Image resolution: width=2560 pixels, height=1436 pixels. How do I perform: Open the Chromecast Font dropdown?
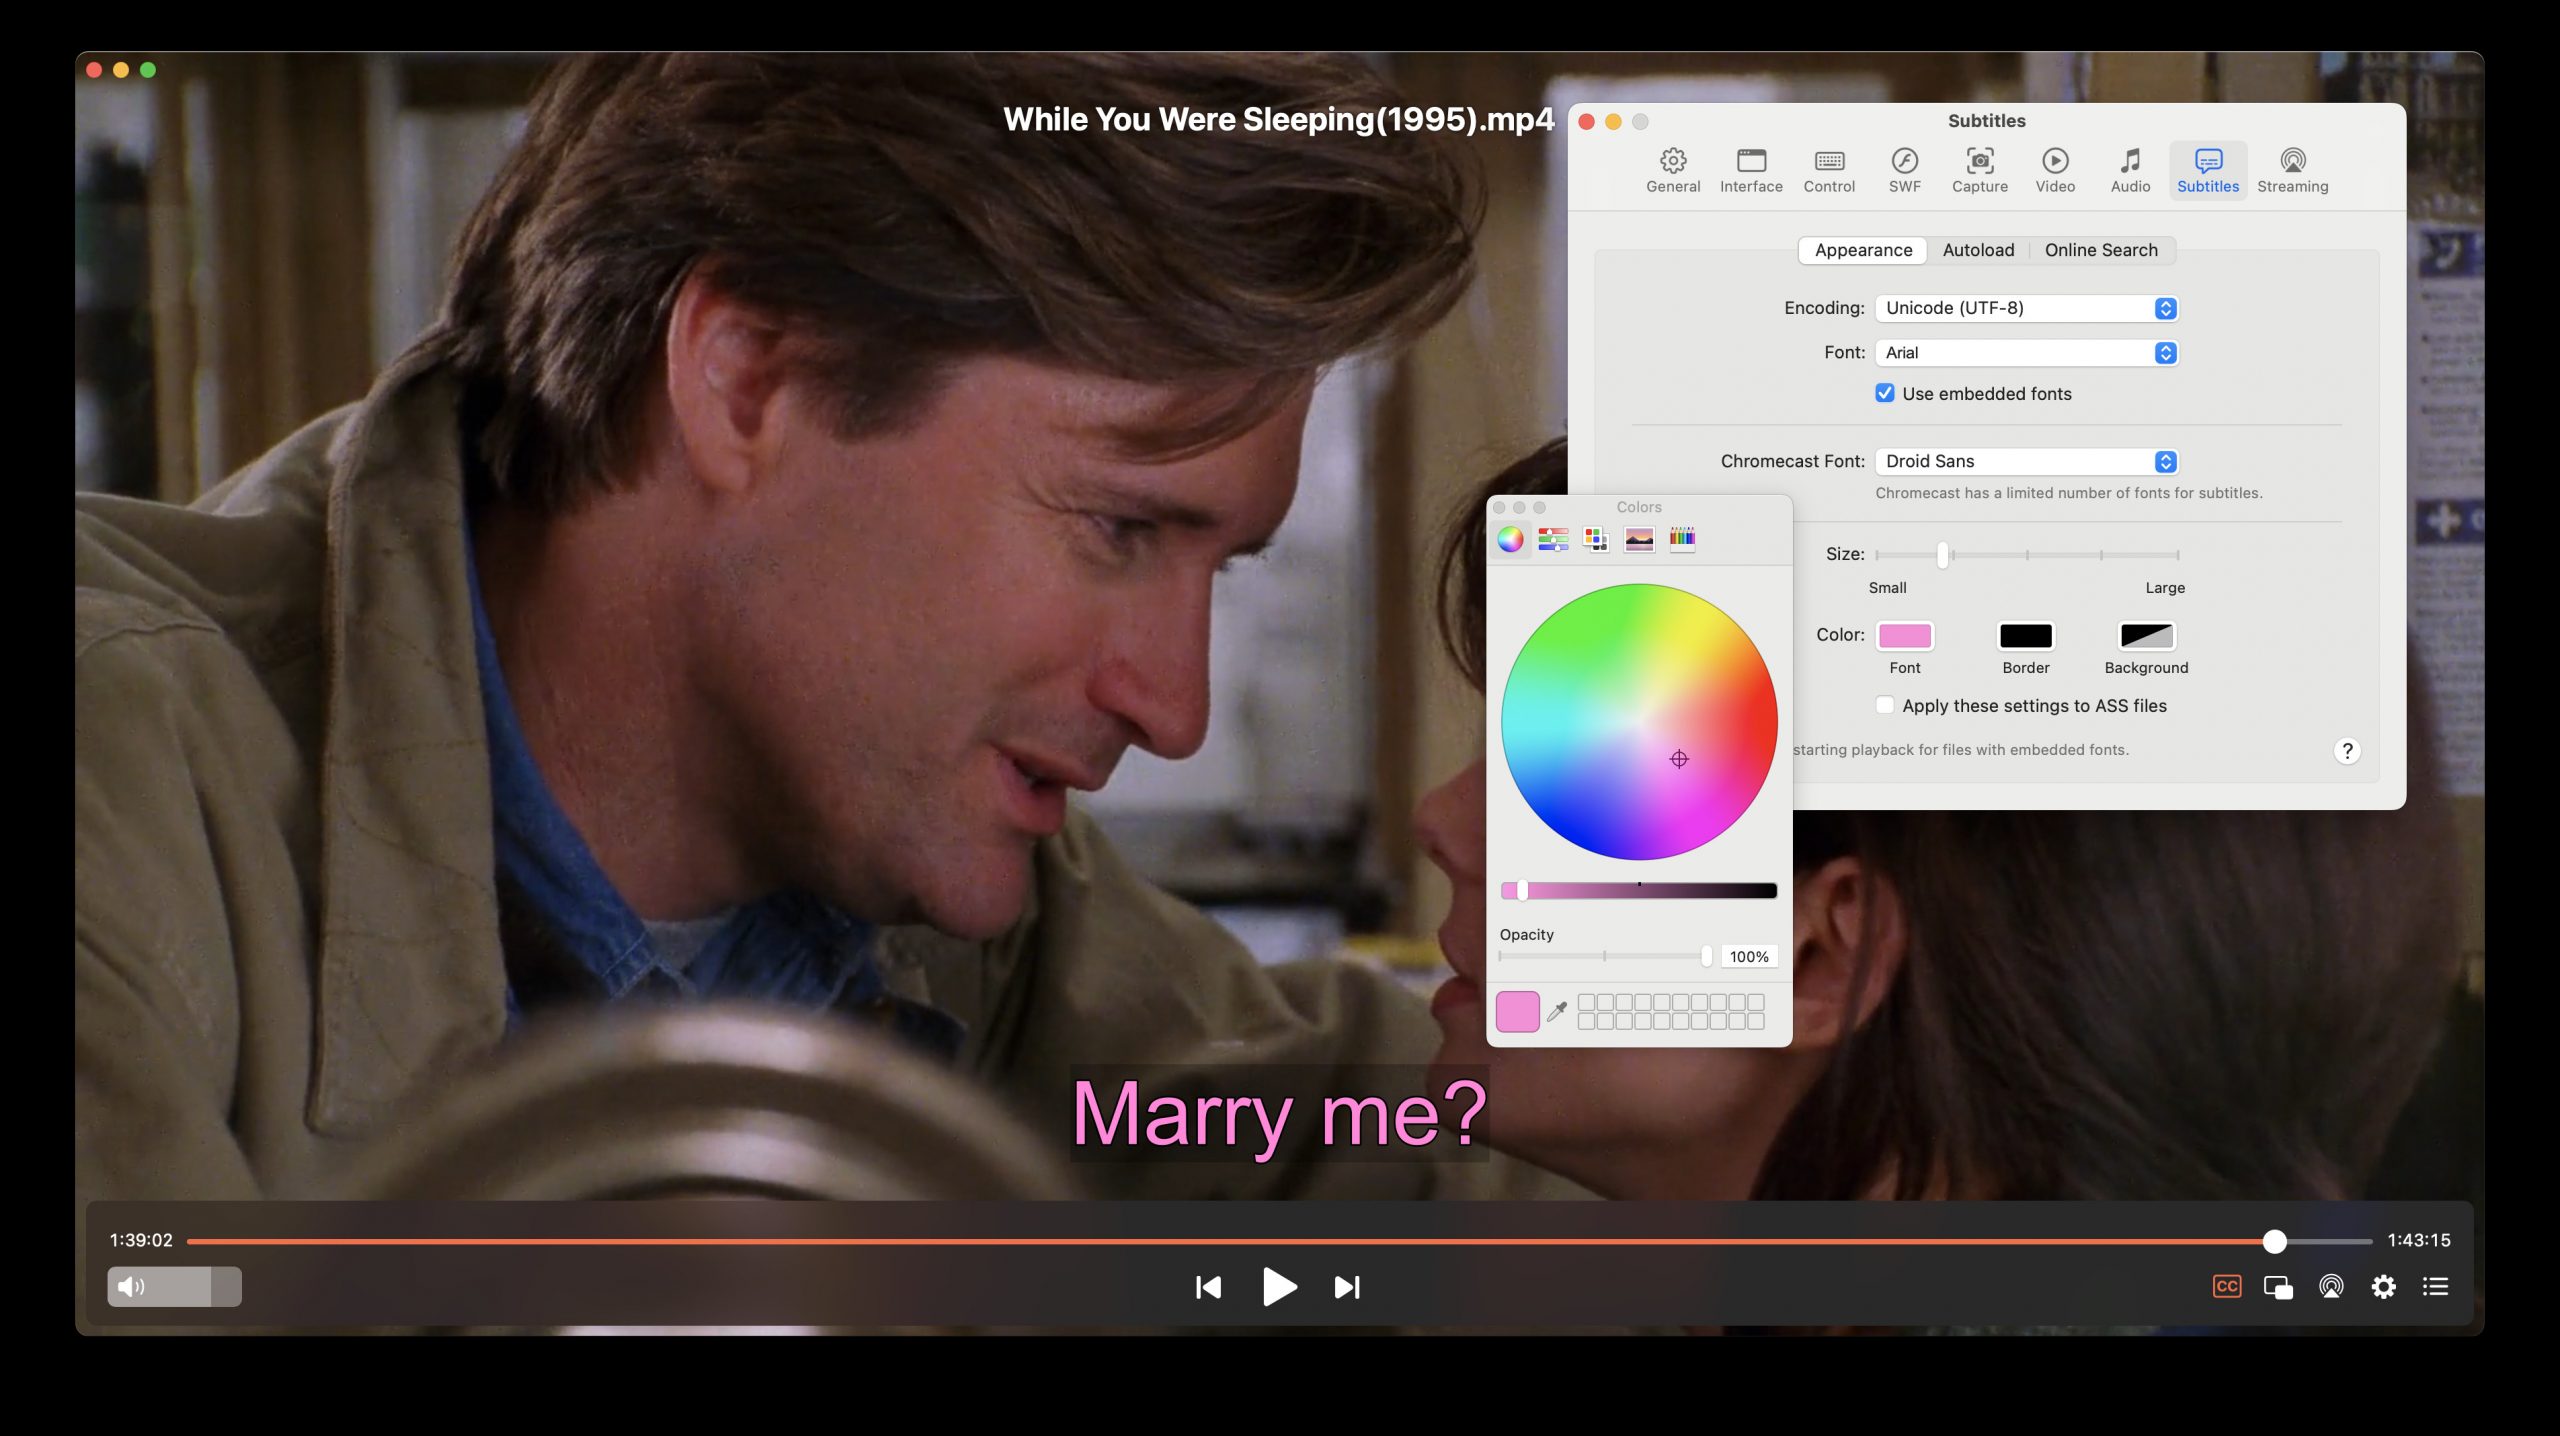(x=2164, y=461)
